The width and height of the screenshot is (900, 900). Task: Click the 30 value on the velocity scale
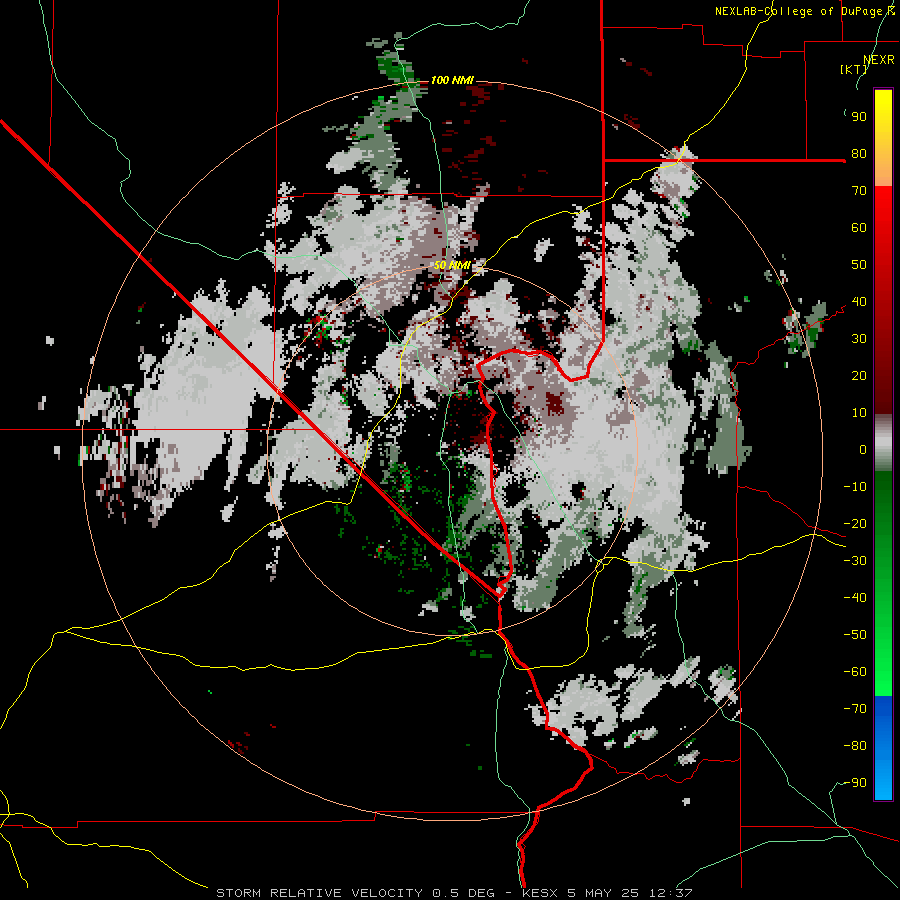(859, 339)
